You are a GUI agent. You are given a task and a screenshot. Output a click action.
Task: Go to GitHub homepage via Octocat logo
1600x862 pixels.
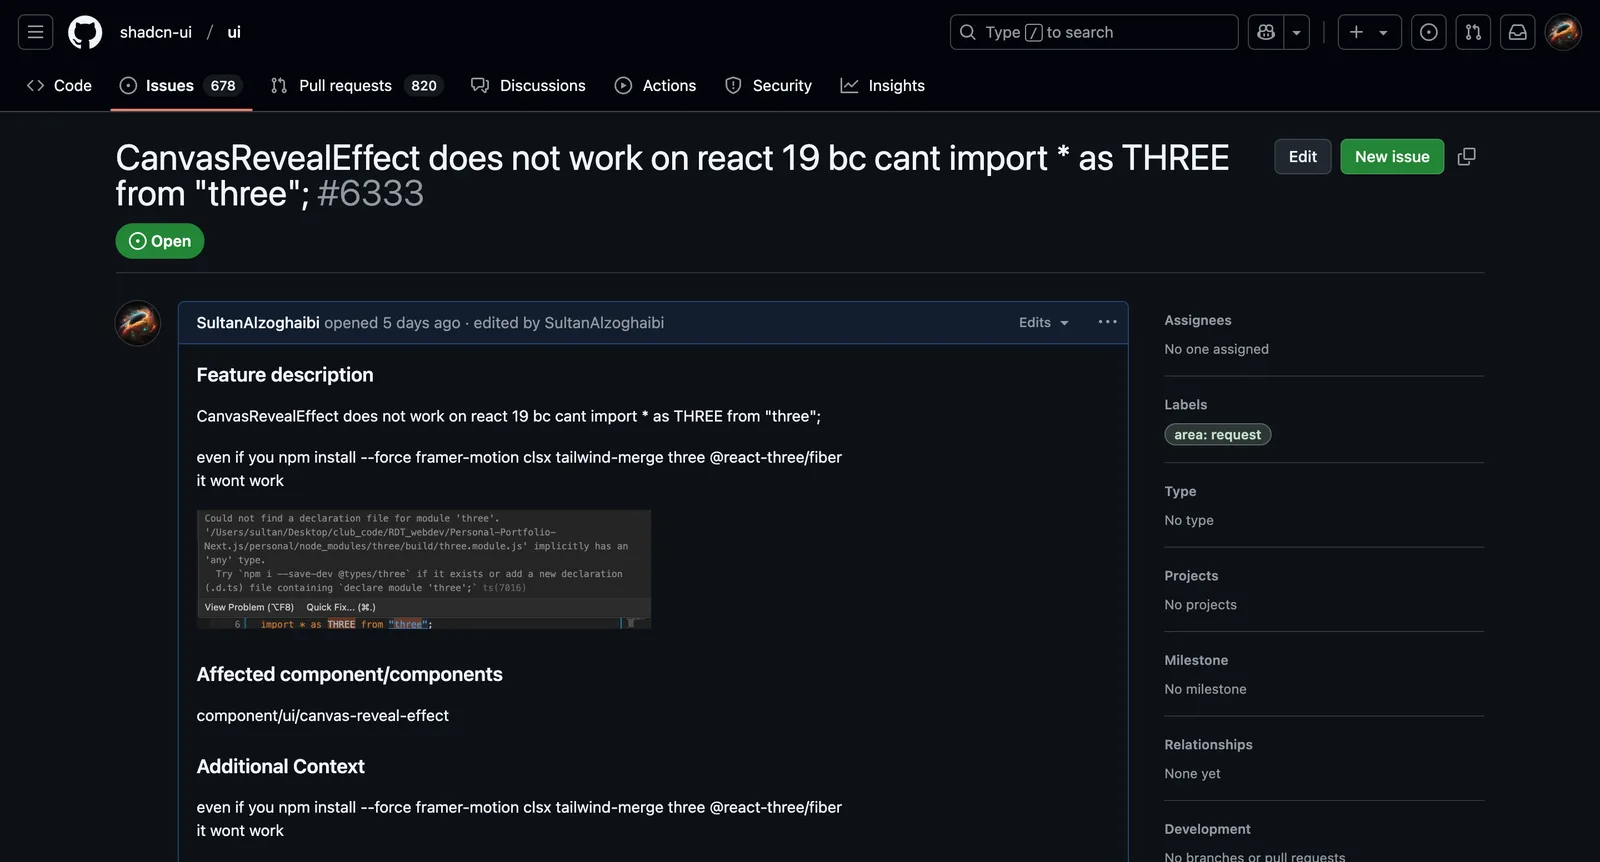point(85,32)
